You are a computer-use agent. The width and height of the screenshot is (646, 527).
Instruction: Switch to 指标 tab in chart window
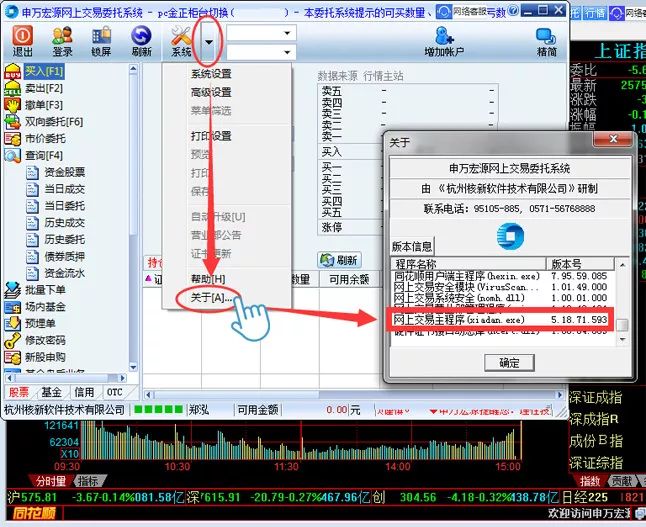pos(88,481)
